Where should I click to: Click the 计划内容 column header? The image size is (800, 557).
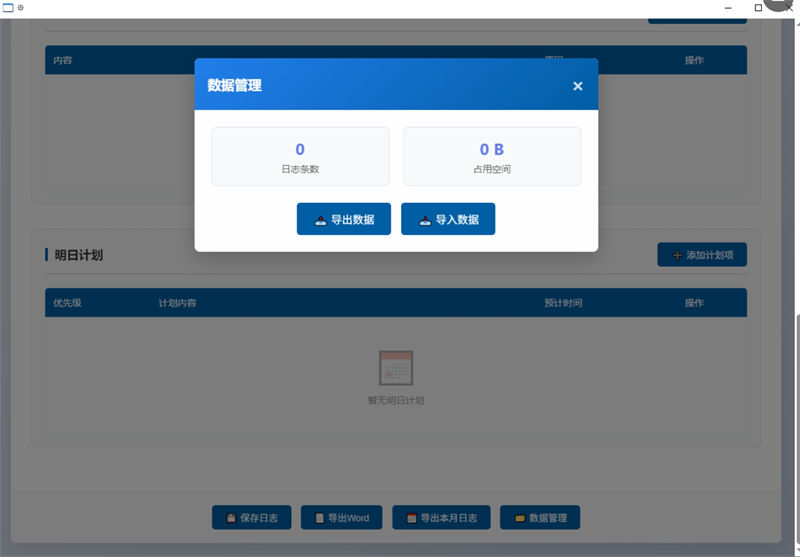click(x=177, y=303)
